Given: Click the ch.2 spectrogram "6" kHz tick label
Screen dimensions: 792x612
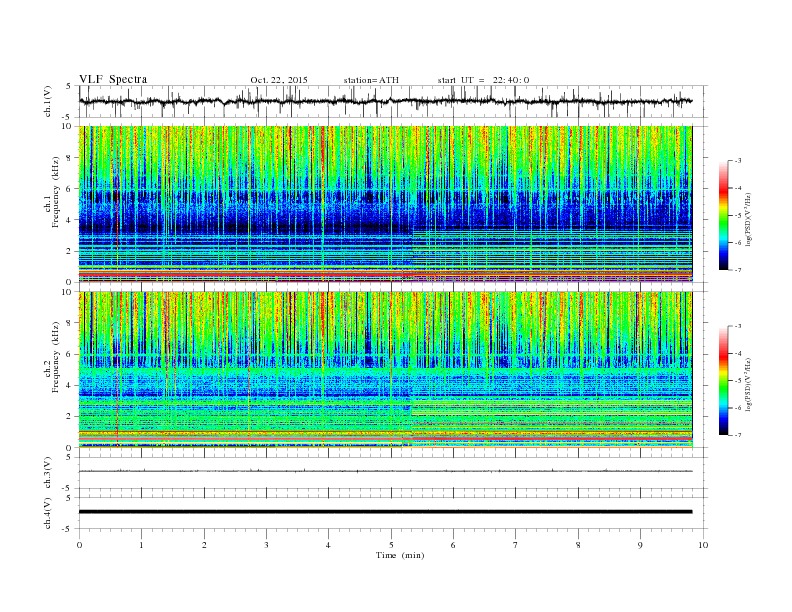Looking at the screenshot, I should click(70, 354).
